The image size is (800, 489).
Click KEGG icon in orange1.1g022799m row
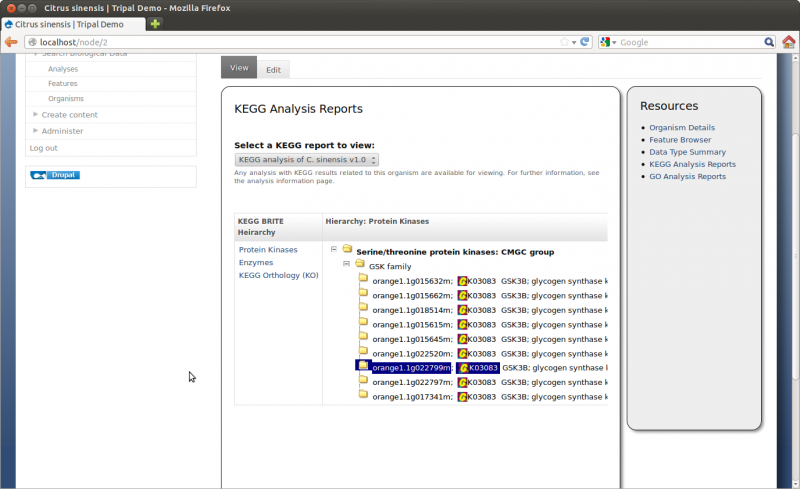[x=463, y=368]
